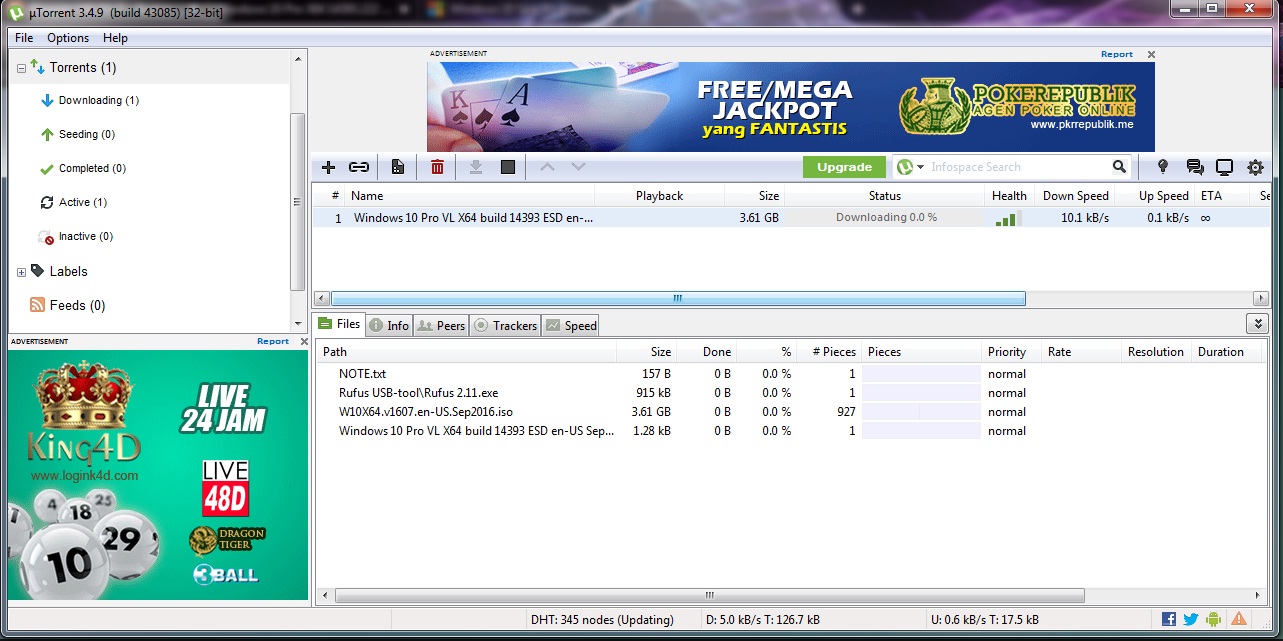Open uTorrent remote monitor icon
The height and width of the screenshot is (641, 1283).
tap(1224, 167)
